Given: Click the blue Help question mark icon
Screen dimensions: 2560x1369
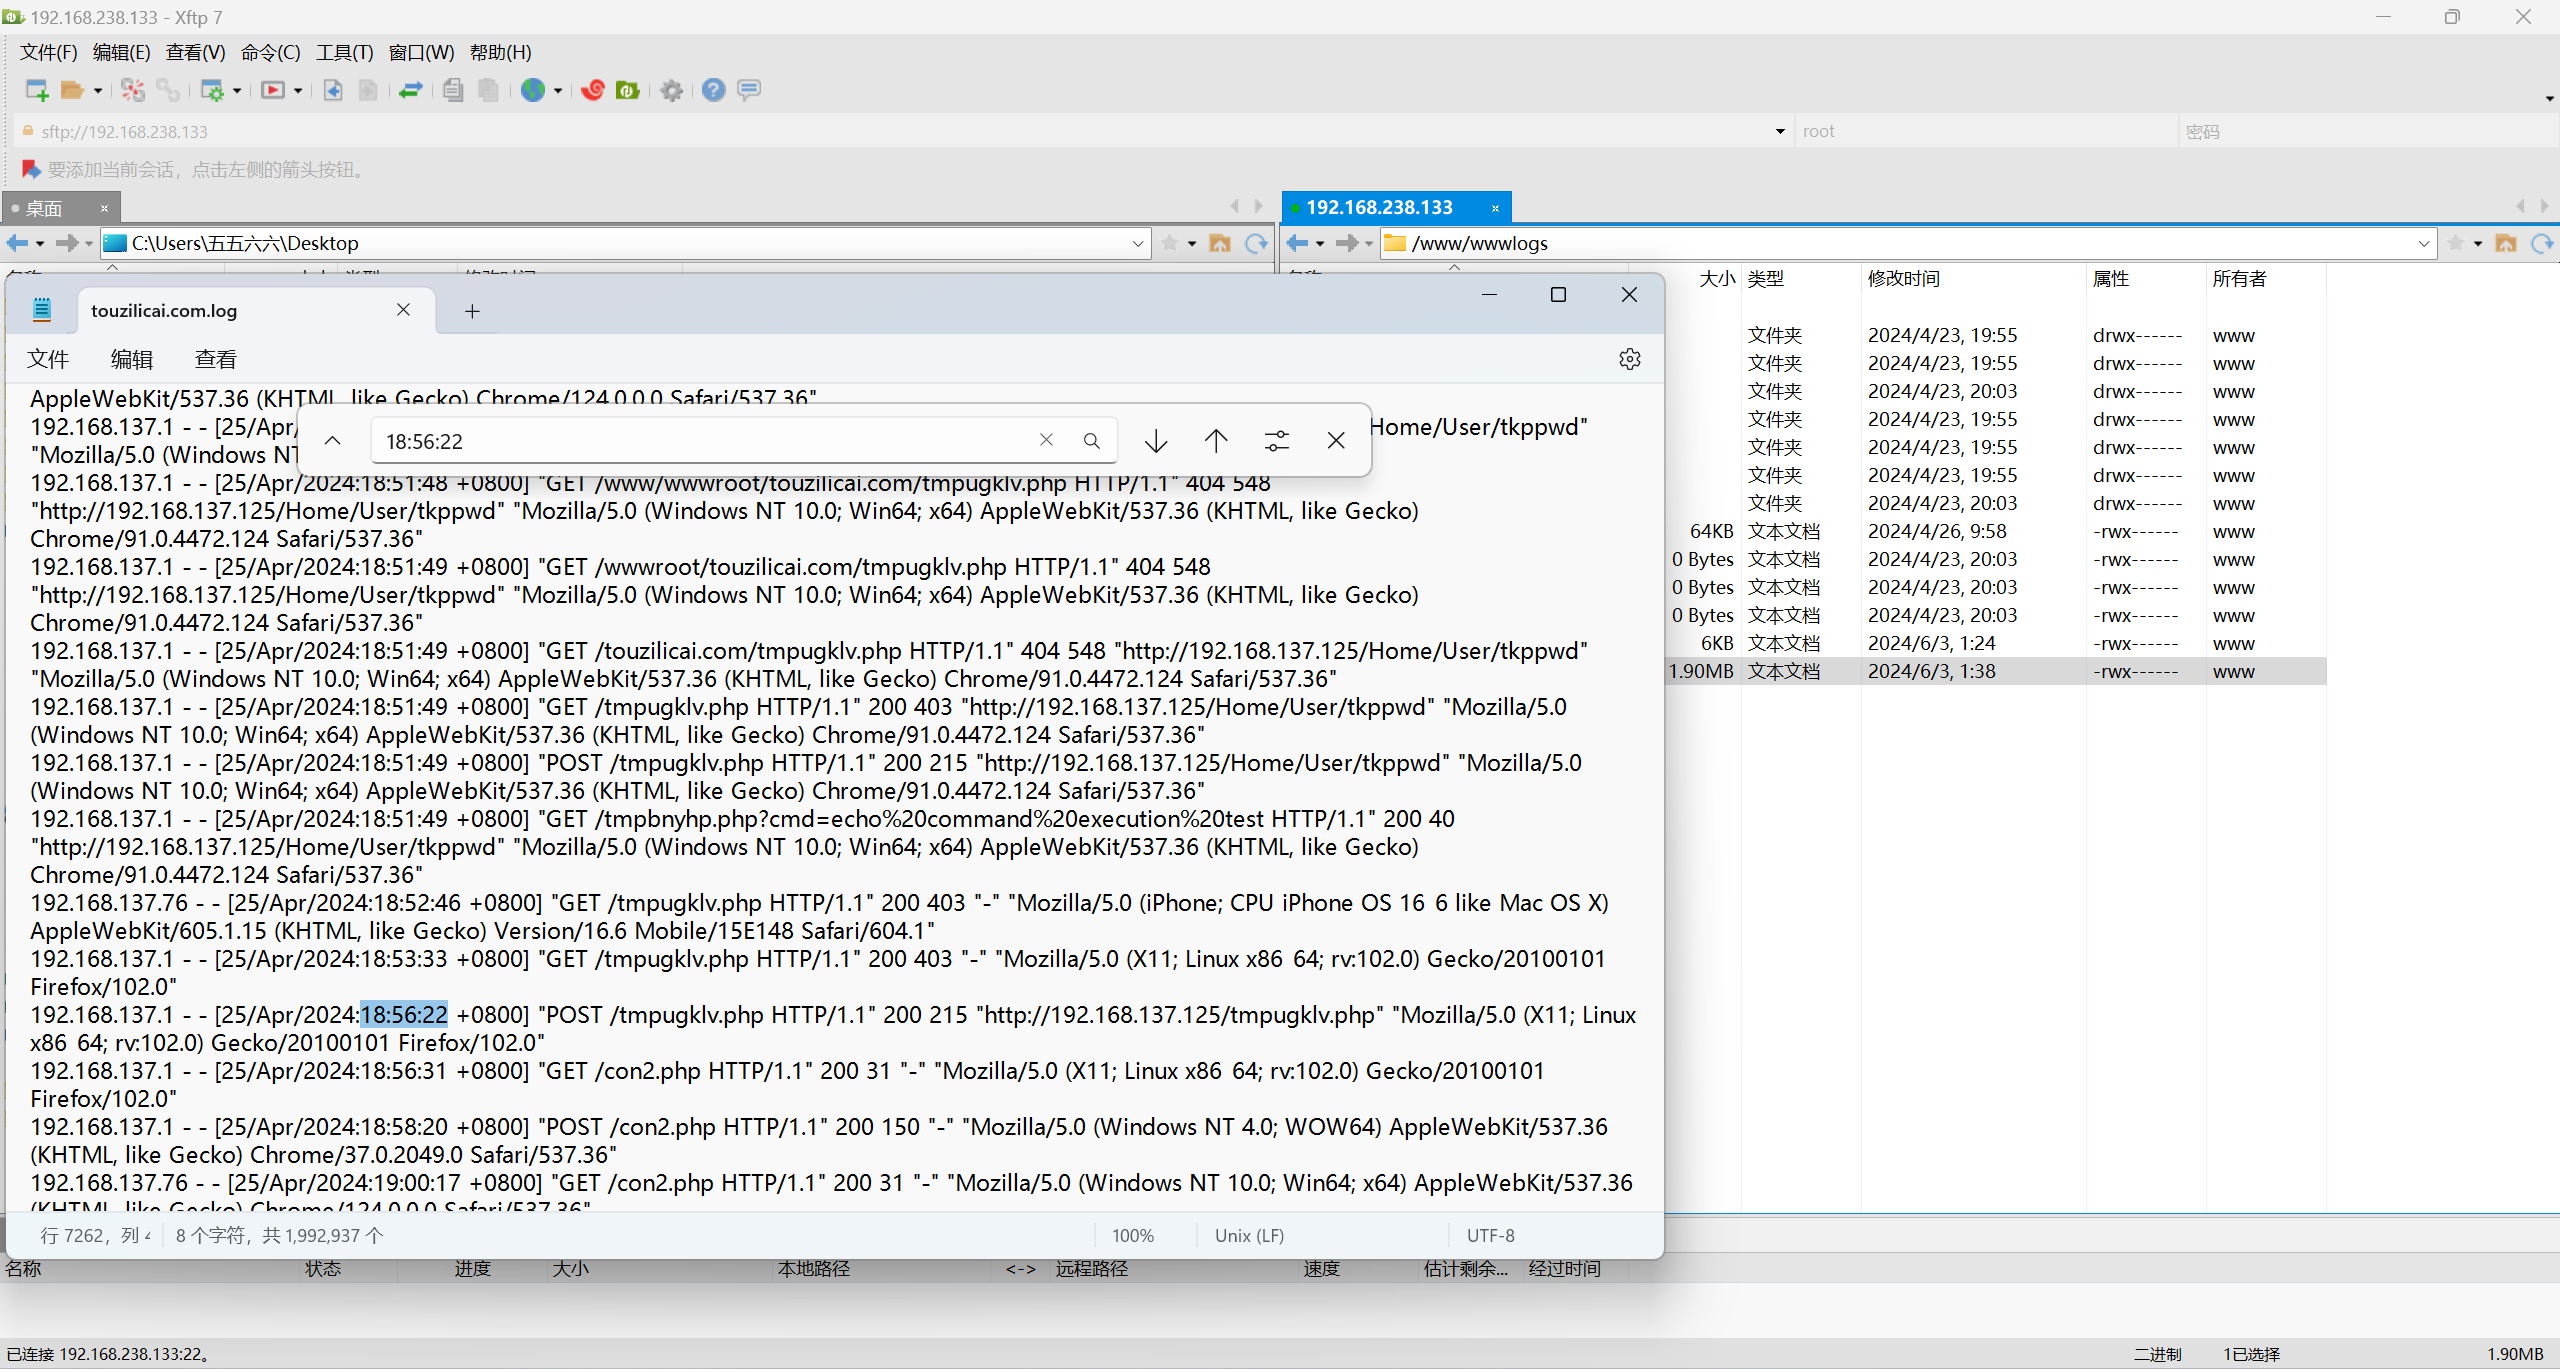Looking at the screenshot, I should [713, 90].
